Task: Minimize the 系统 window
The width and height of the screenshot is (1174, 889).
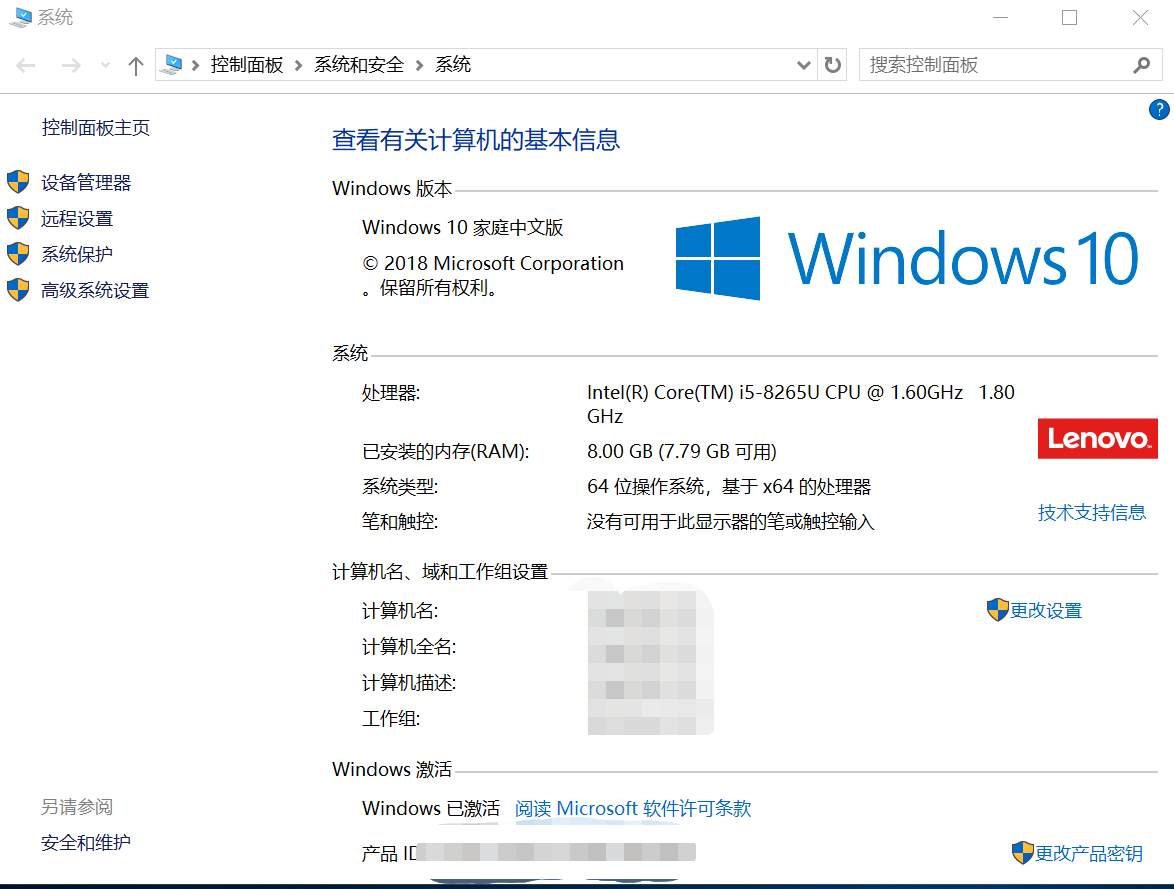Action: click(1000, 17)
